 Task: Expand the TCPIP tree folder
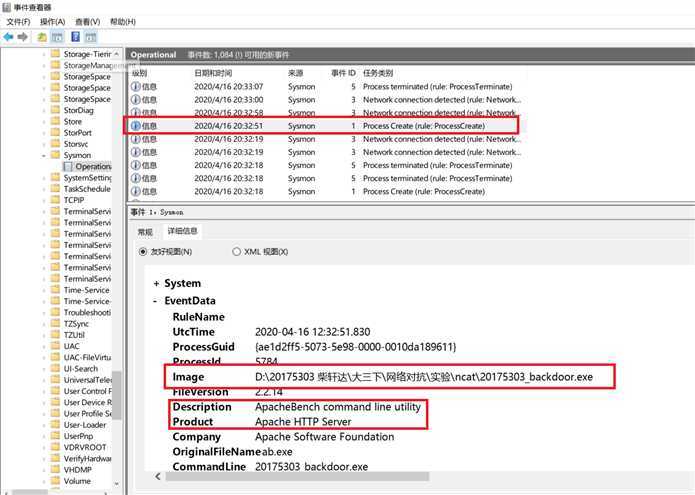(x=44, y=200)
